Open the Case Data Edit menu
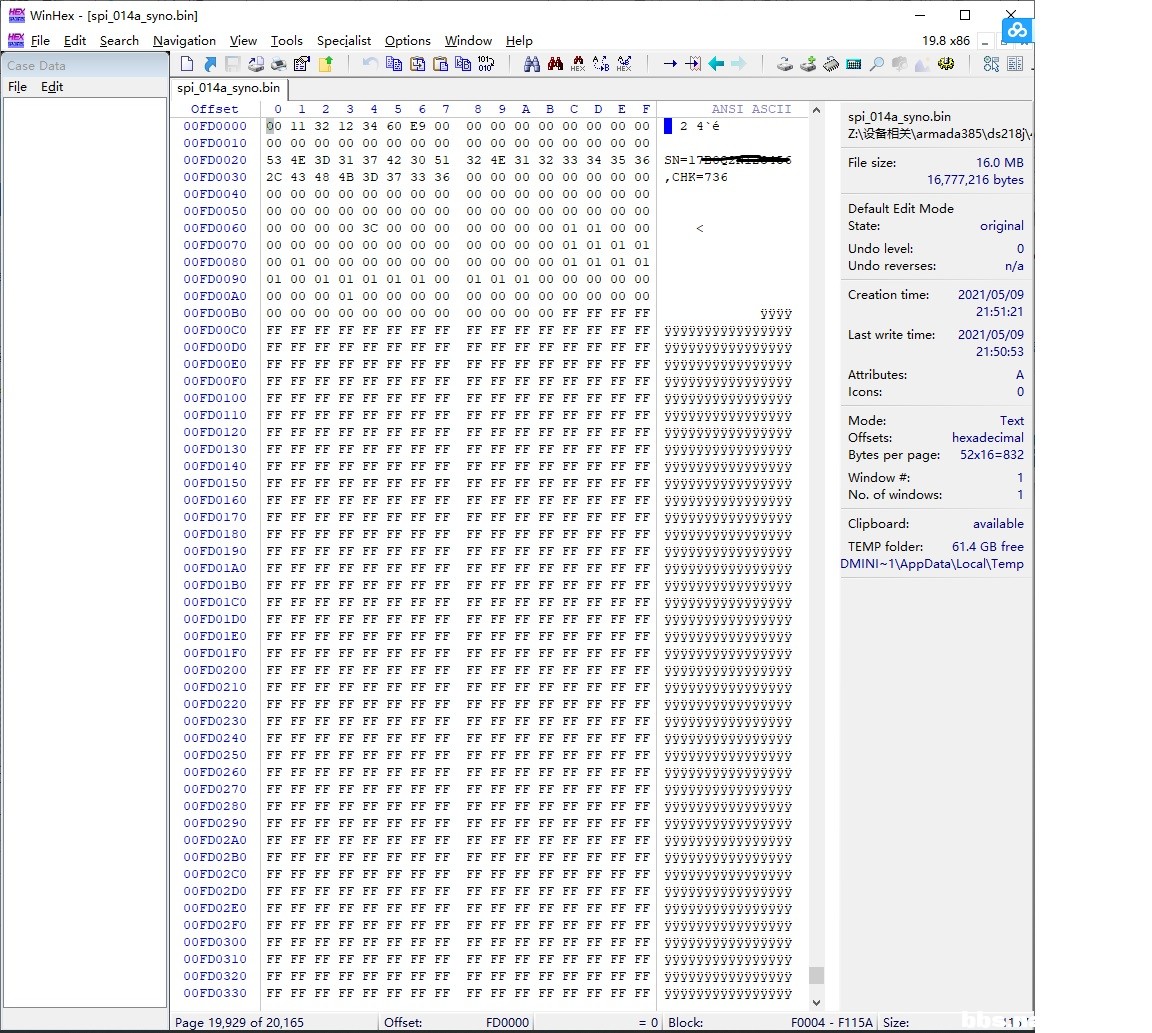 point(52,87)
